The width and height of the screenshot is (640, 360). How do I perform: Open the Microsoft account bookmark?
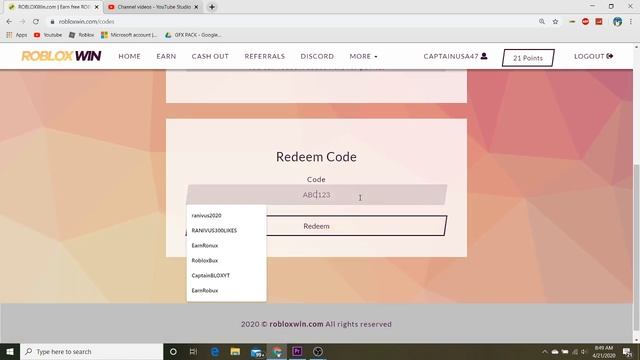[129, 35]
